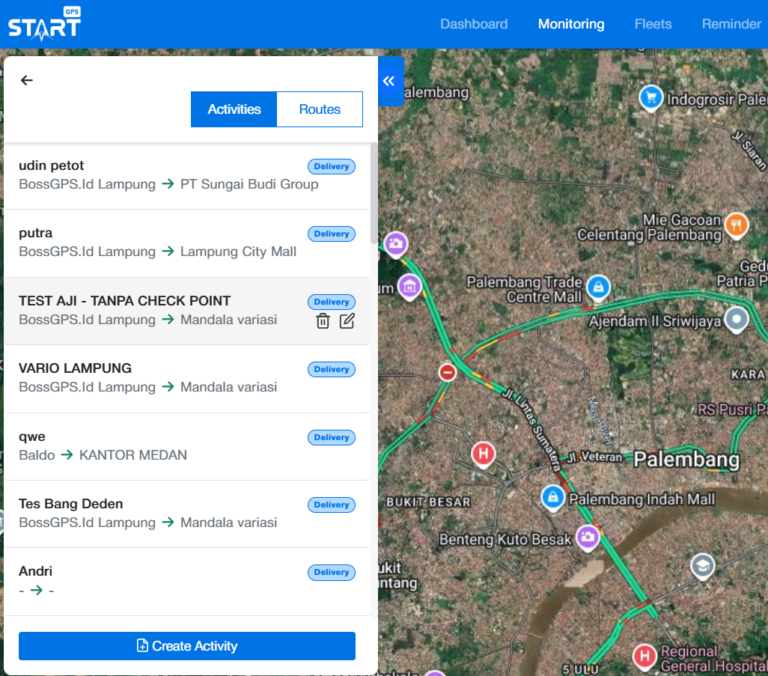Select the Activities tab

pos(234,109)
